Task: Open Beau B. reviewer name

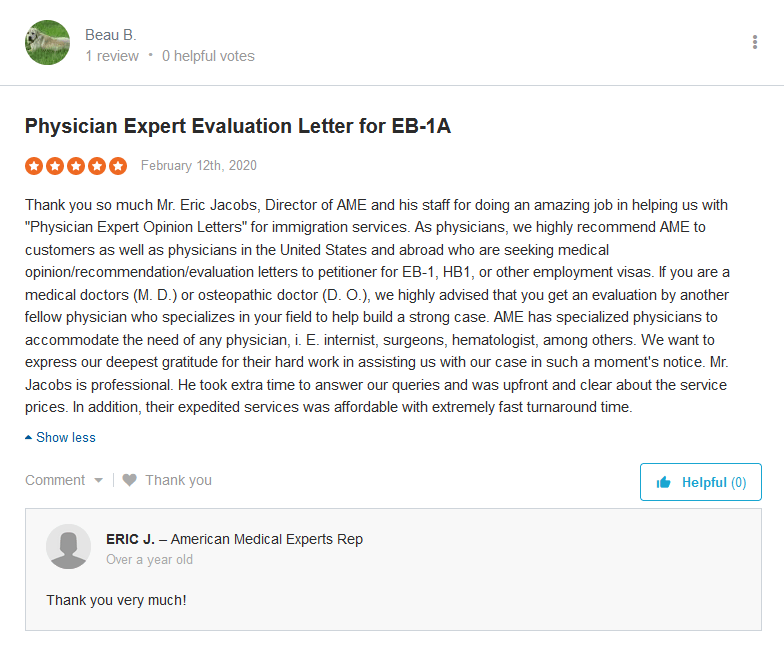Action: click(110, 35)
